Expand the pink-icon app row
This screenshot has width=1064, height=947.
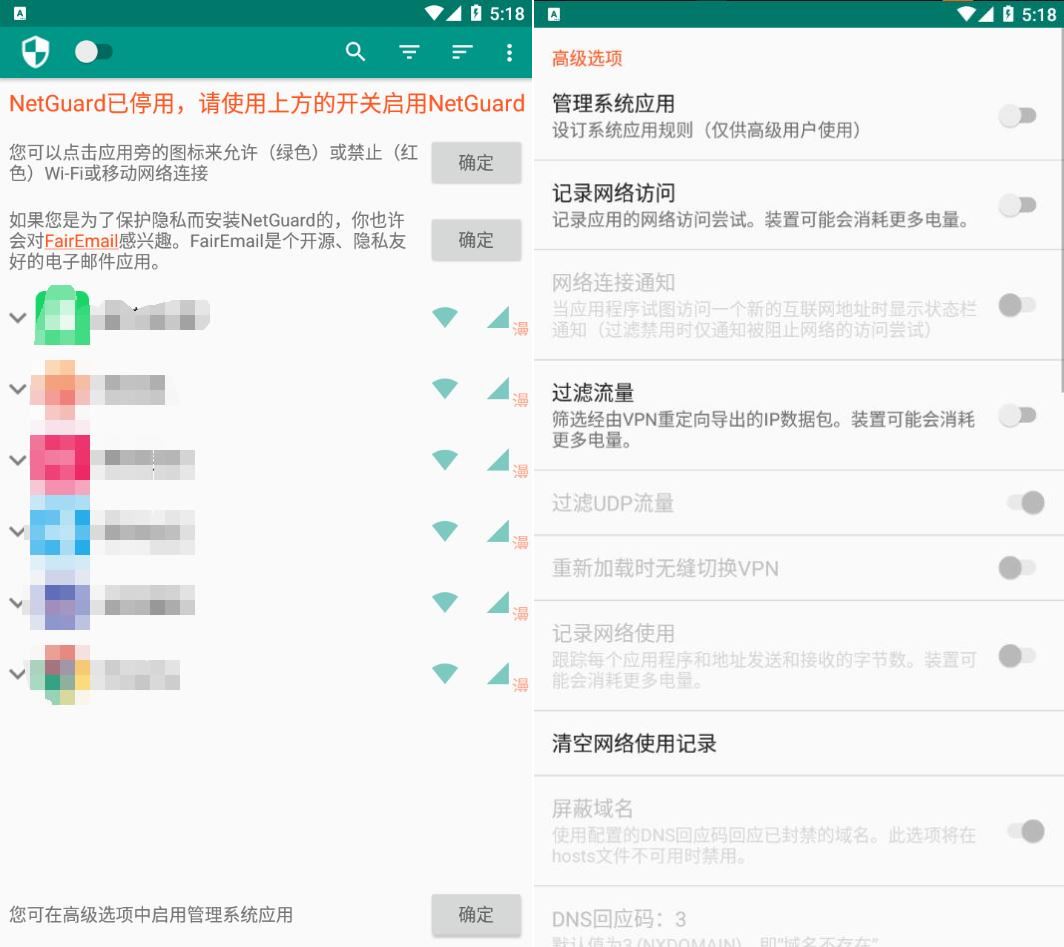click(x=18, y=460)
